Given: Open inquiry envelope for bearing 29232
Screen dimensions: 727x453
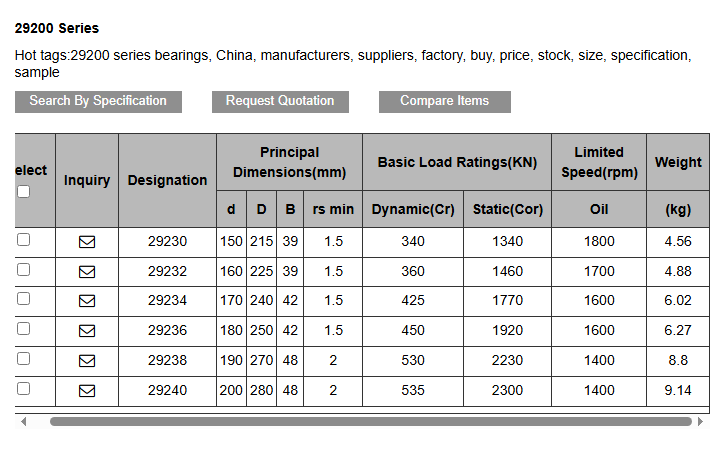Looking at the screenshot, I should [87, 272].
